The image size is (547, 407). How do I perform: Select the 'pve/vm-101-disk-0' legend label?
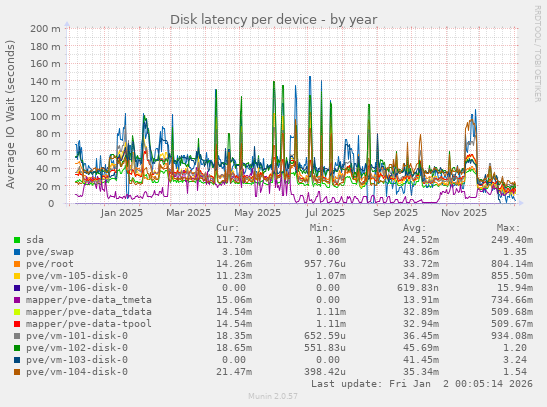(77, 336)
